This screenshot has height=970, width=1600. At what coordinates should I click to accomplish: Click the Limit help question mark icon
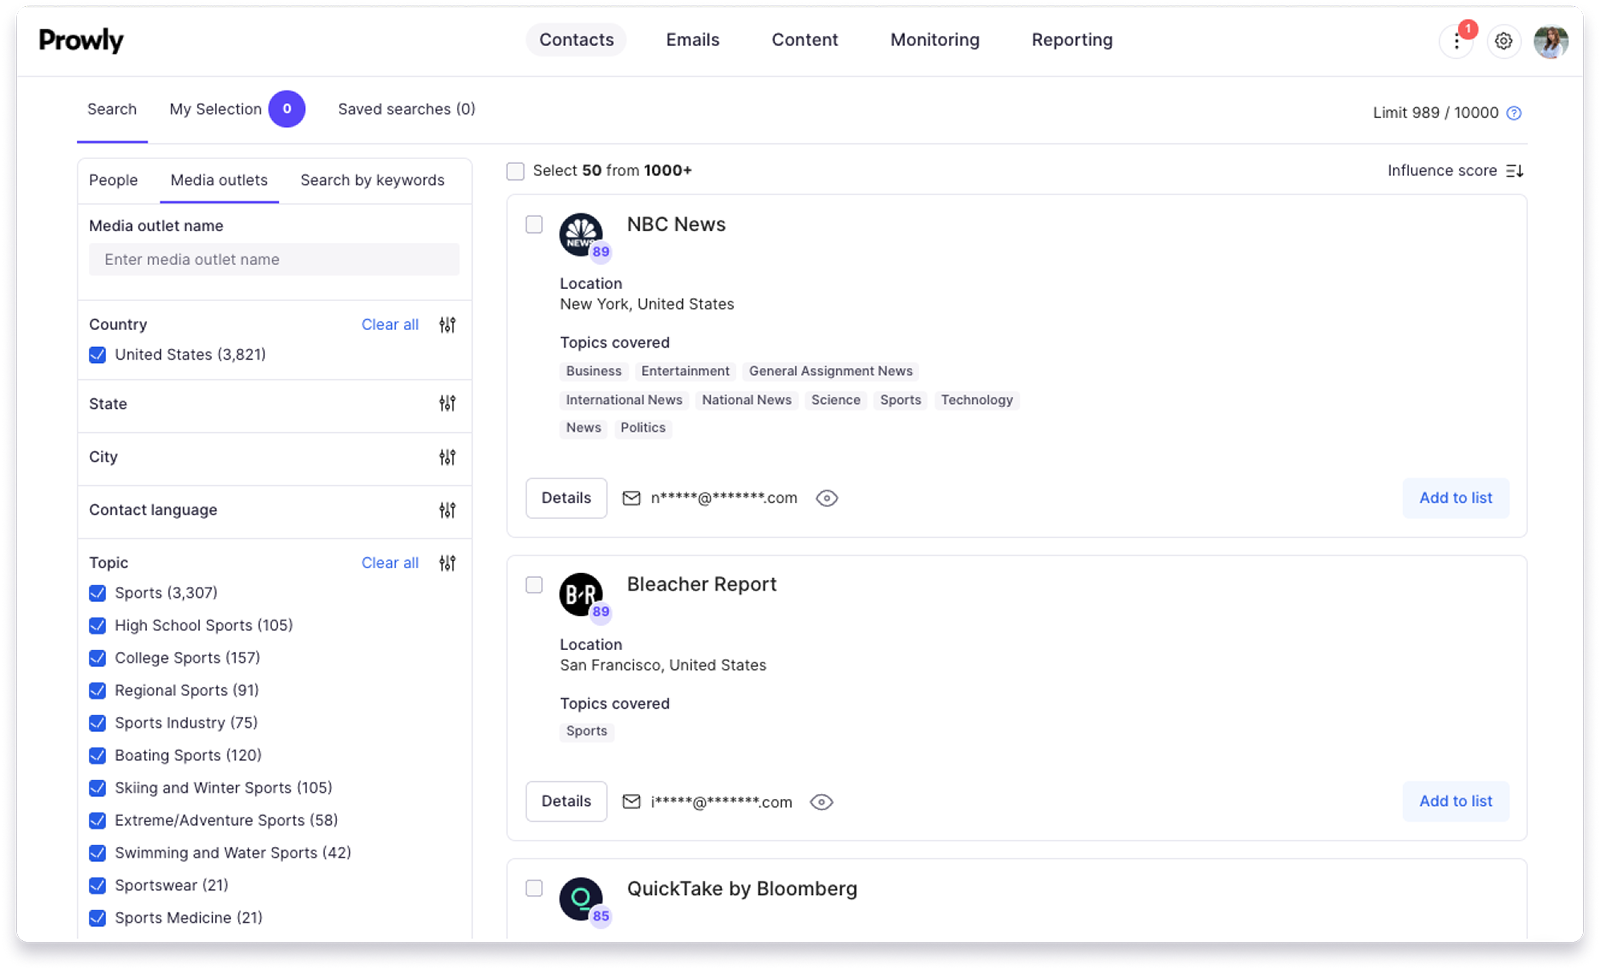click(x=1514, y=113)
